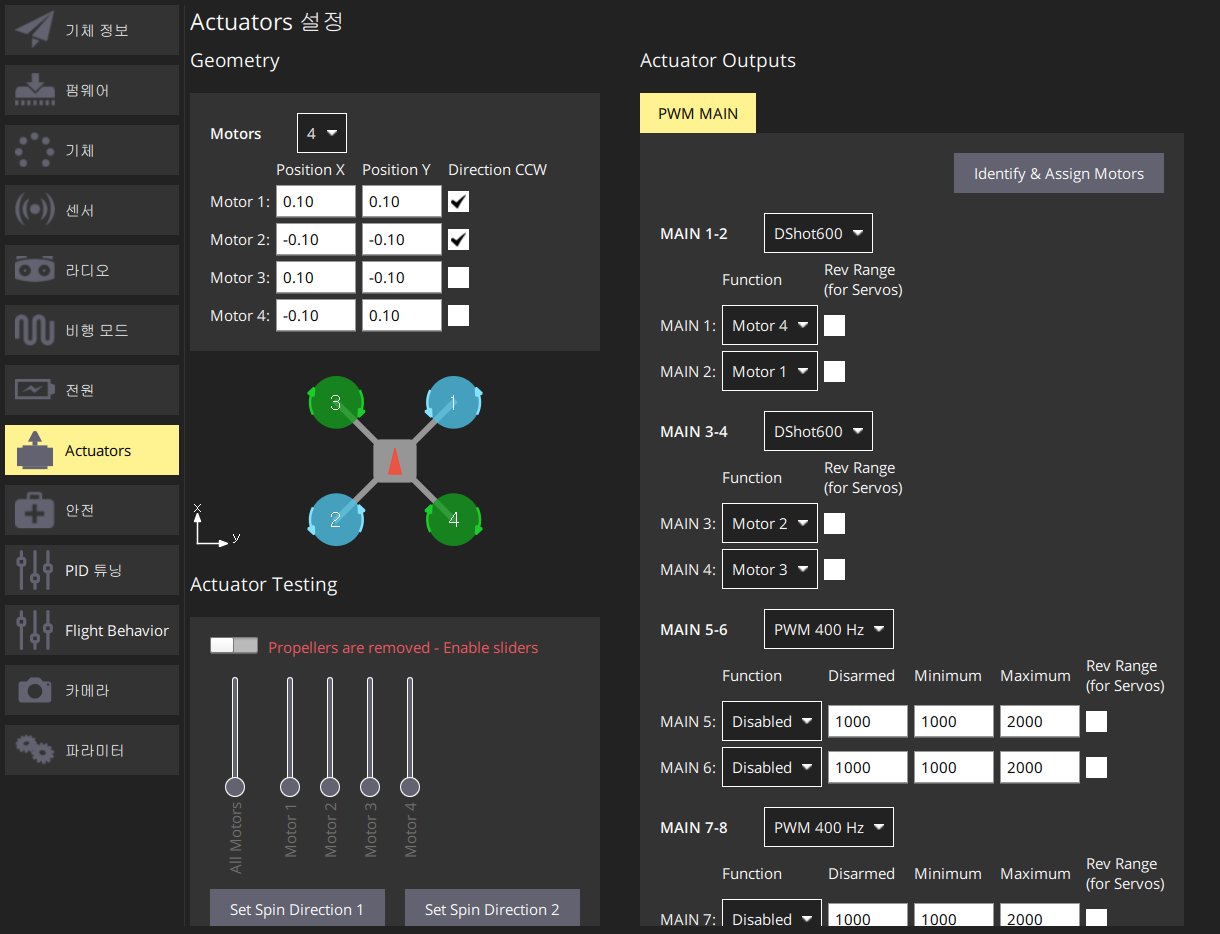The height and width of the screenshot is (934, 1220).
Task: Click the parameters gears icon
Action: (35, 750)
